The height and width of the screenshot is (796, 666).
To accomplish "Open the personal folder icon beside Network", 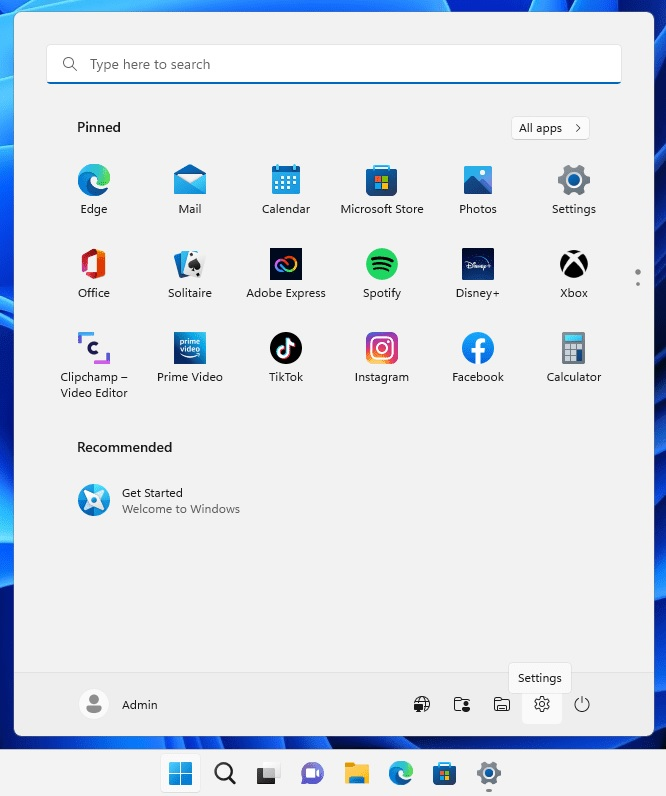I will click(461, 704).
